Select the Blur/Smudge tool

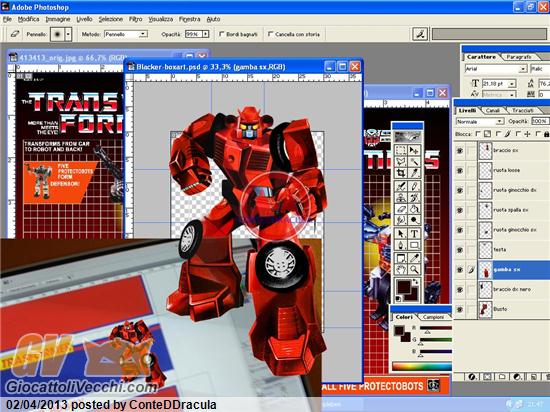pyautogui.click(x=401, y=220)
